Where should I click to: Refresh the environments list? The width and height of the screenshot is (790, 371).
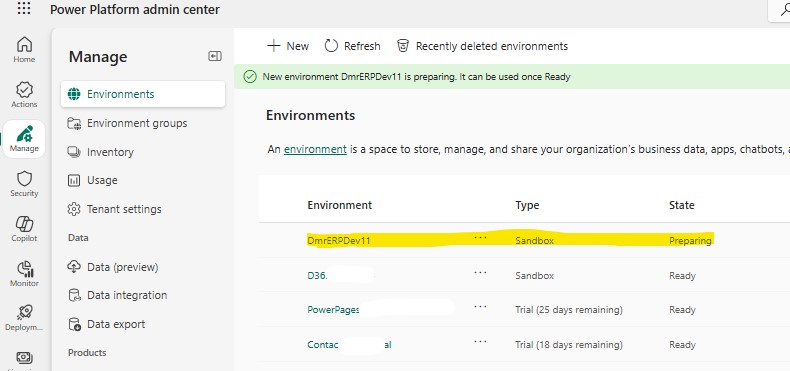pyautogui.click(x=352, y=46)
